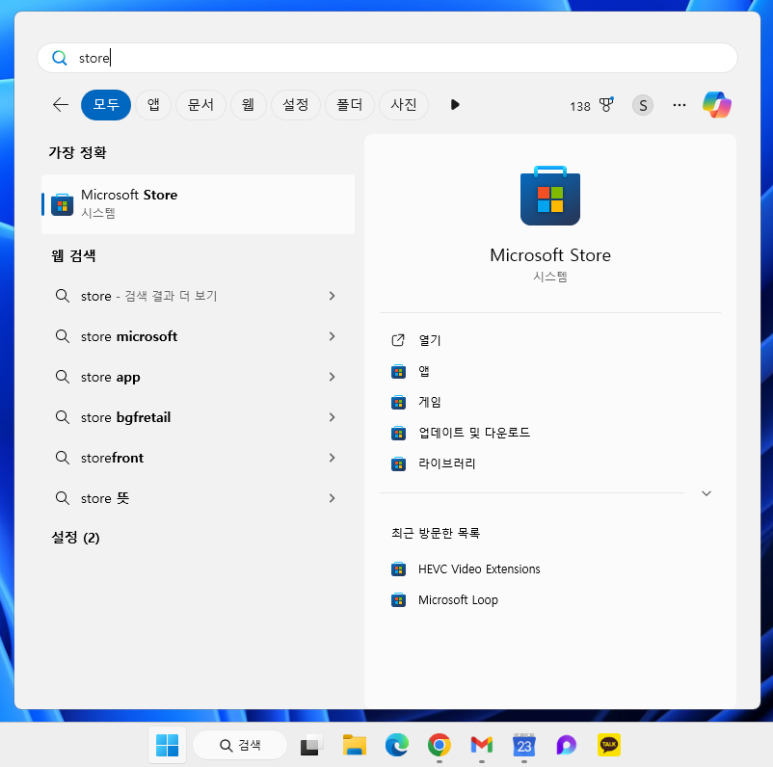Expand the chevron next to 'store bgfretail'
Screen dimensions: 773x767
(x=332, y=417)
